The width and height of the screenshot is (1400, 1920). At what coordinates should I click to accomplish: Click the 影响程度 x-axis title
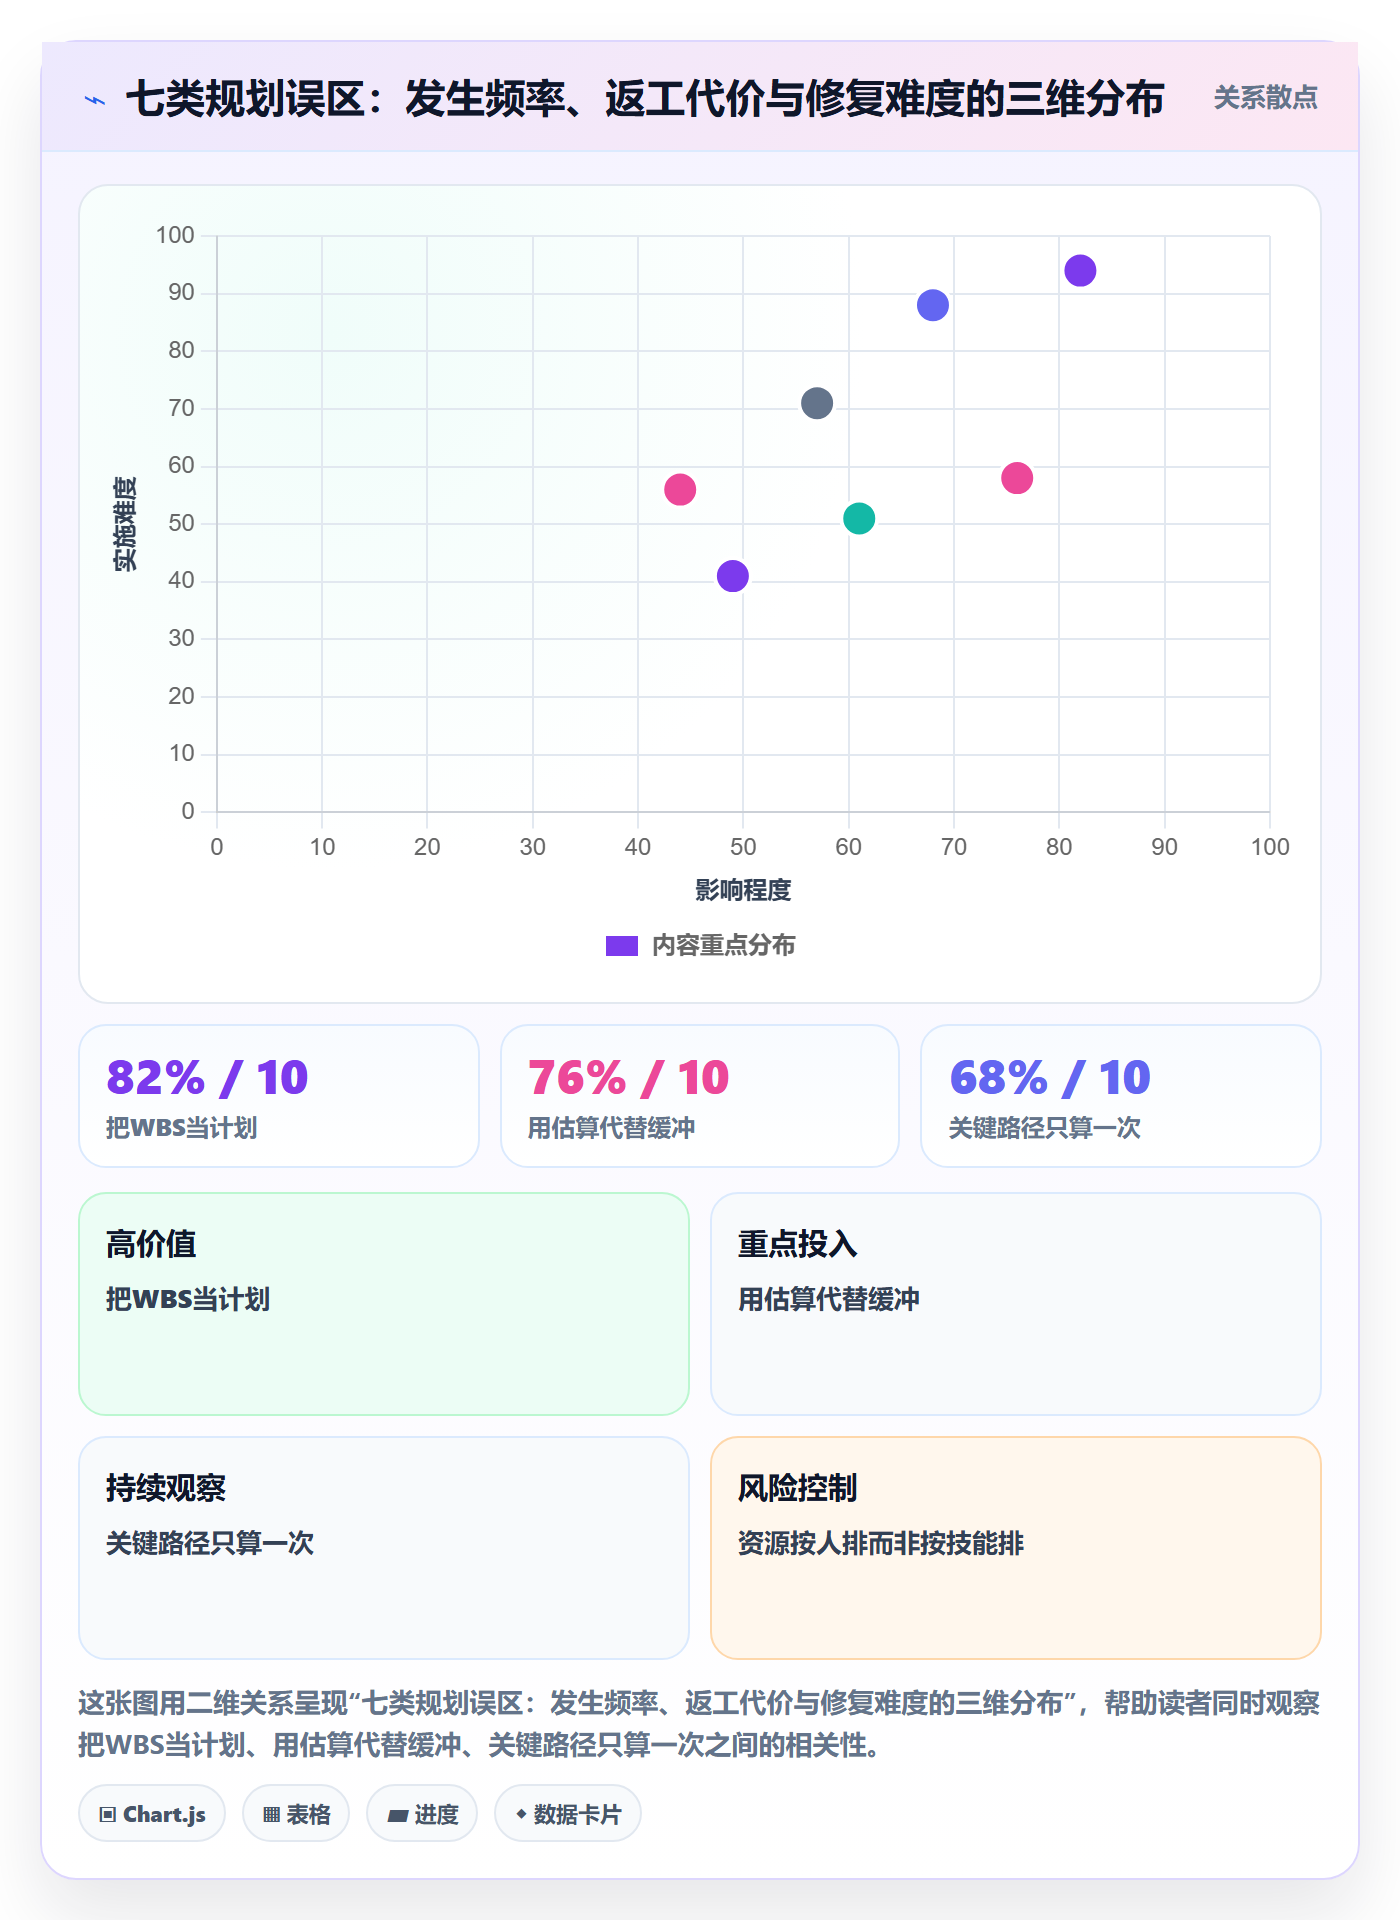click(743, 890)
